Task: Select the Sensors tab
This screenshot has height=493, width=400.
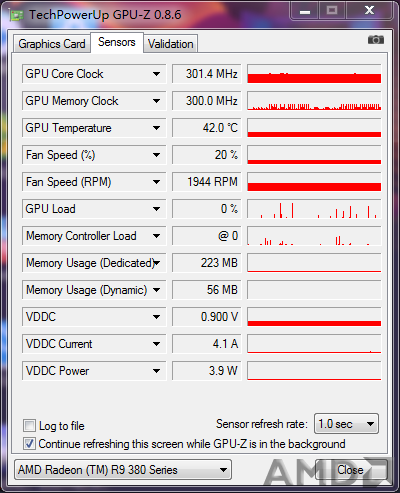Action: (x=117, y=42)
